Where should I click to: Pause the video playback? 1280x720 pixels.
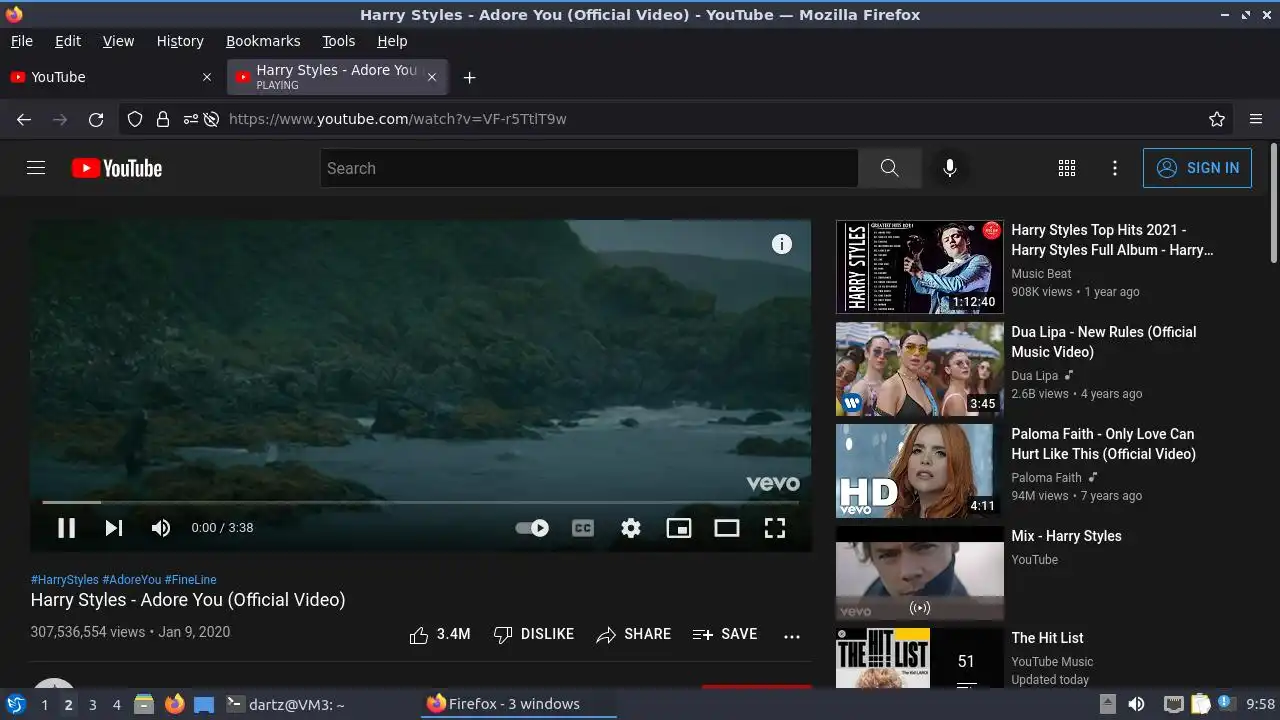click(x=66, y=528)
